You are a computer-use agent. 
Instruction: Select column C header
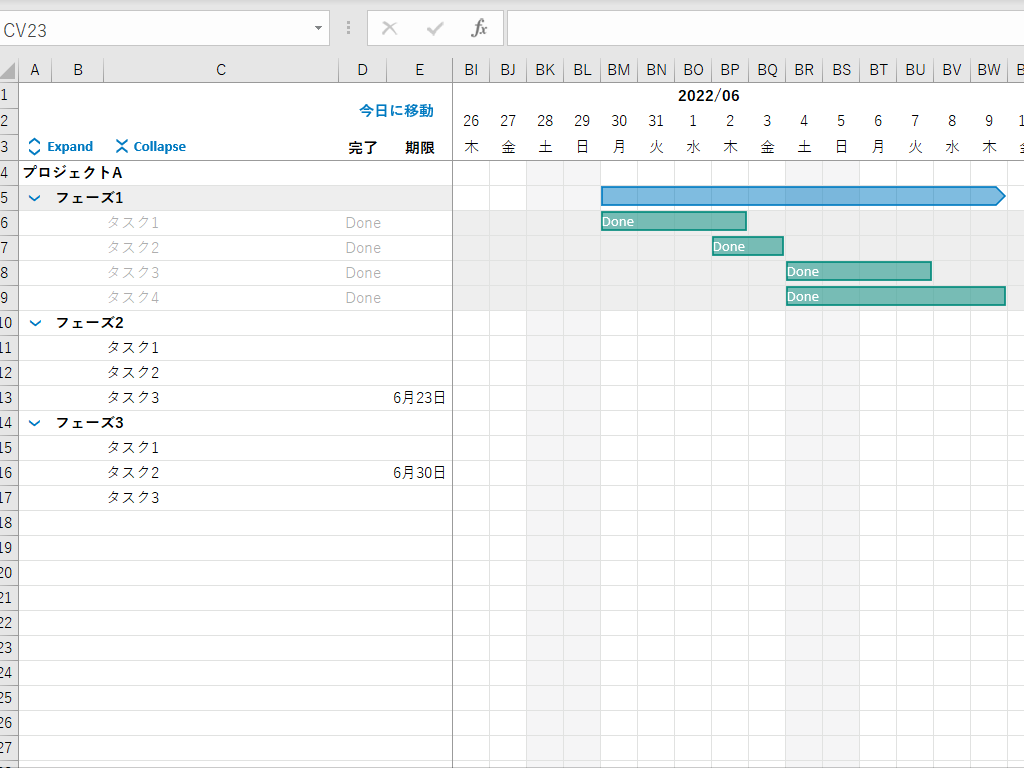click(221, 70)
